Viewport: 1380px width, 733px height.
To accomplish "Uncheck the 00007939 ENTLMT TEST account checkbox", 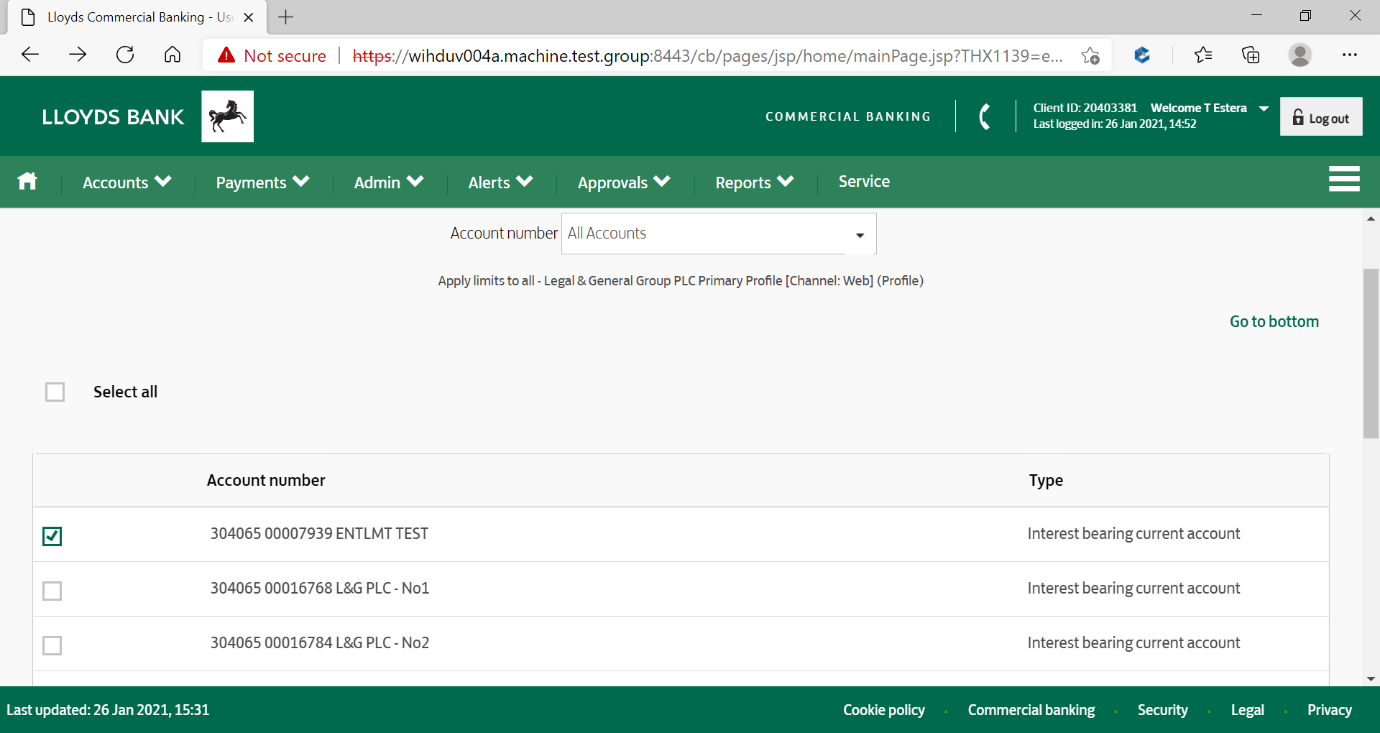I will (x=52, y=536).
